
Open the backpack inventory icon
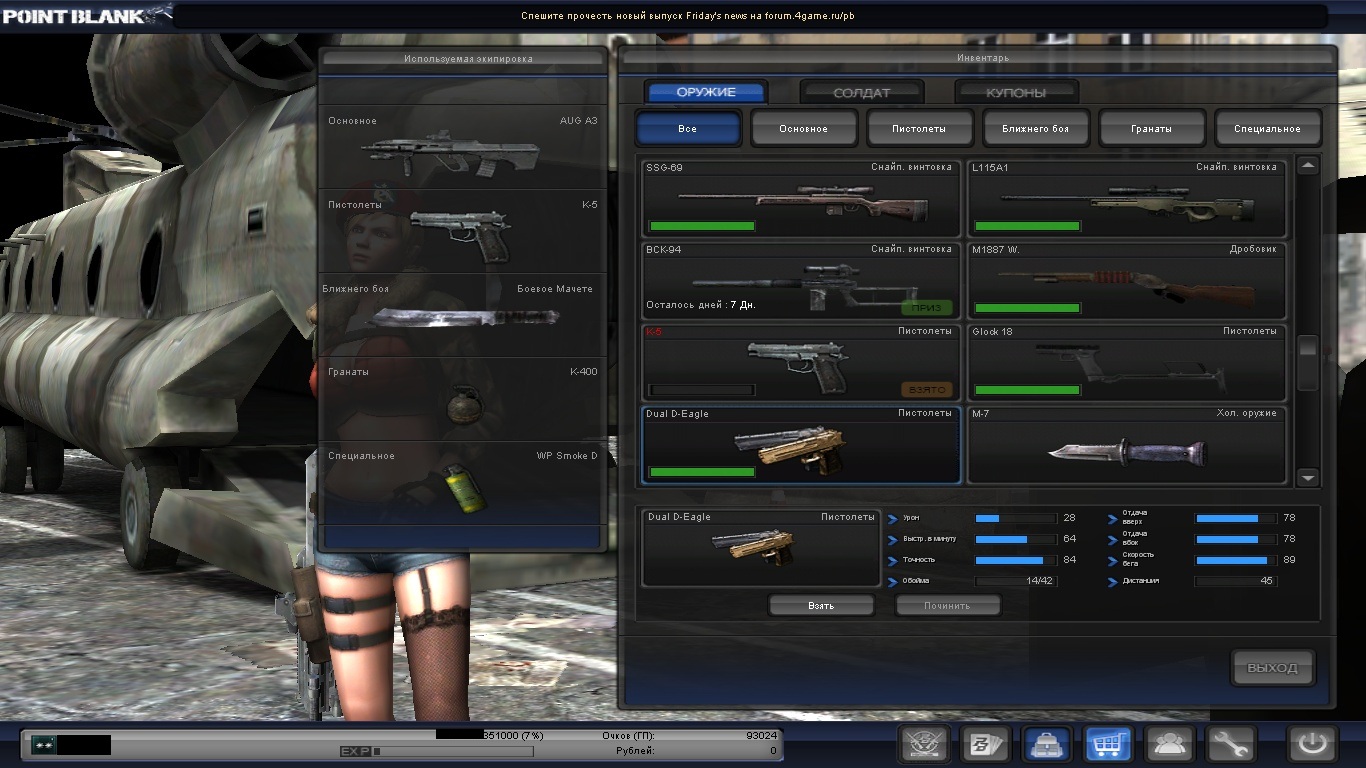coord(1047,744)
